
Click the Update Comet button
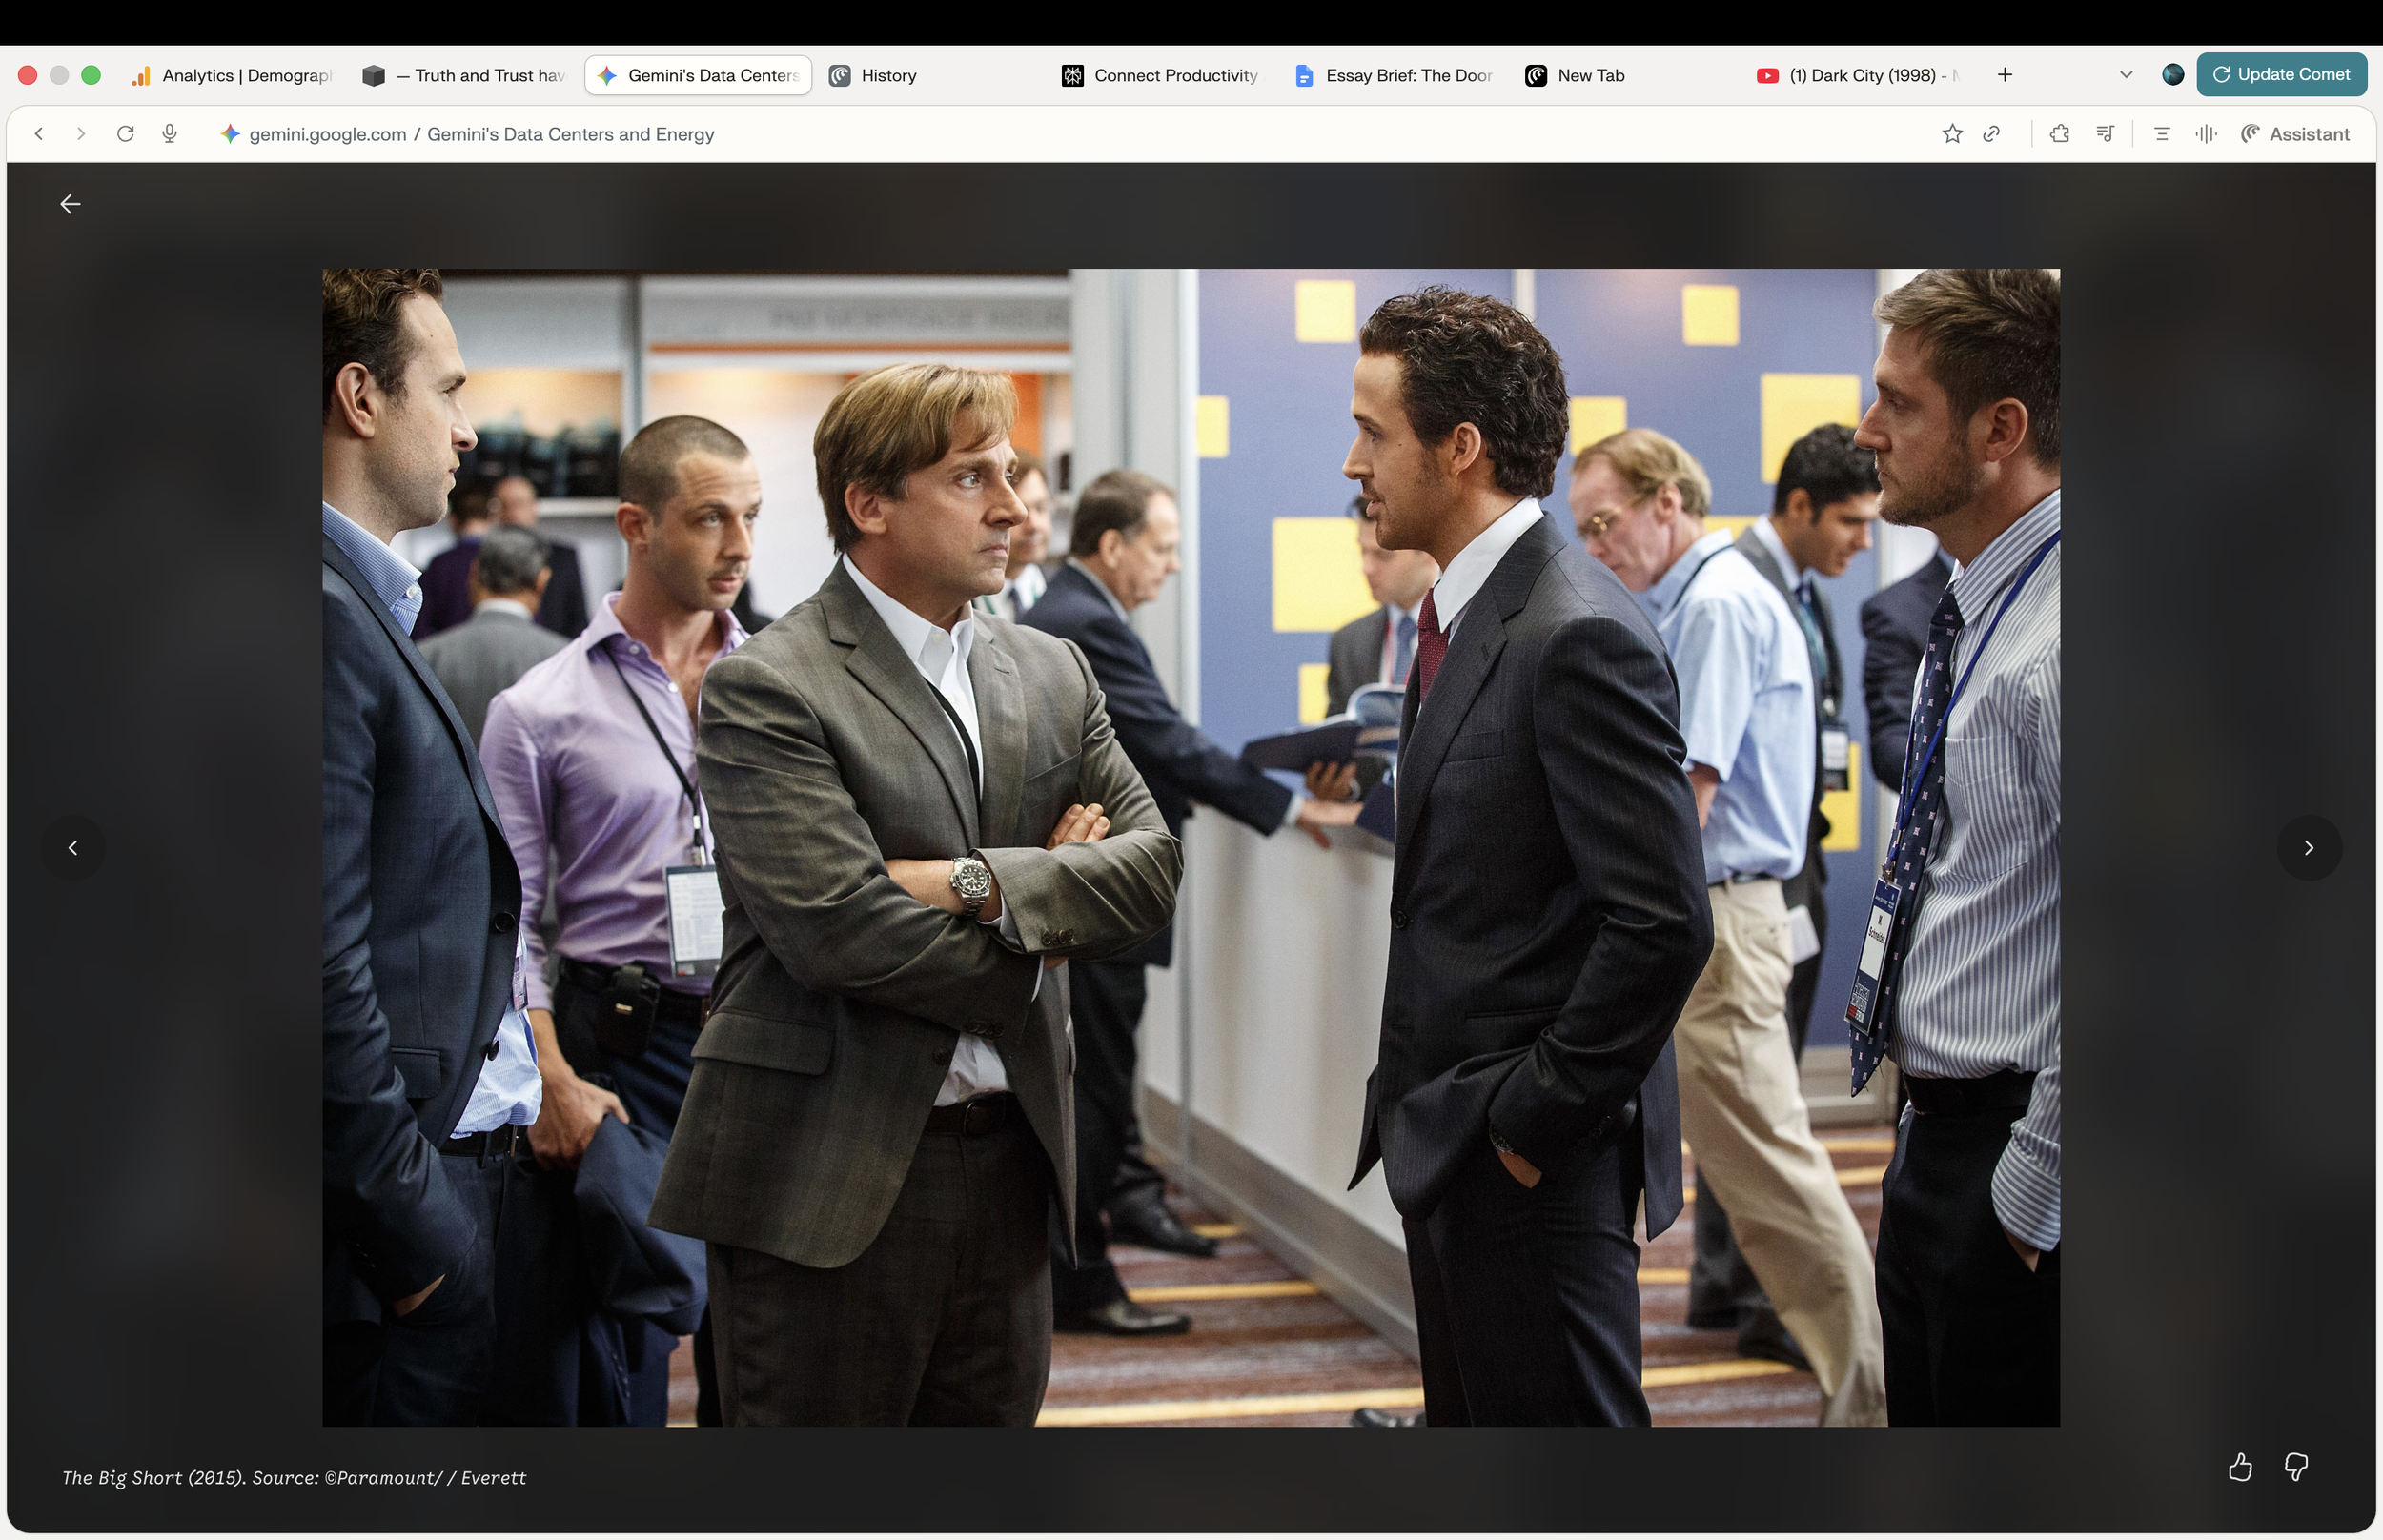[2281, 75]
